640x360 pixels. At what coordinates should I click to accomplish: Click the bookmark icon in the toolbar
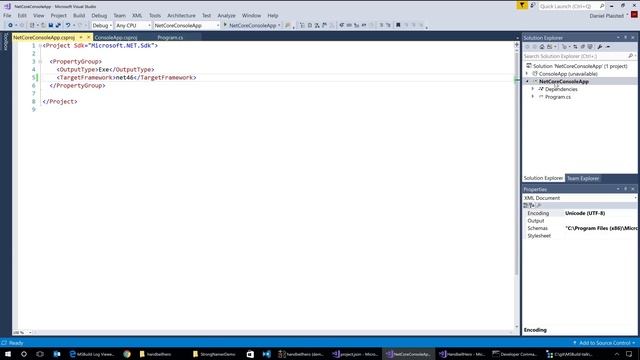click(398, 25)
